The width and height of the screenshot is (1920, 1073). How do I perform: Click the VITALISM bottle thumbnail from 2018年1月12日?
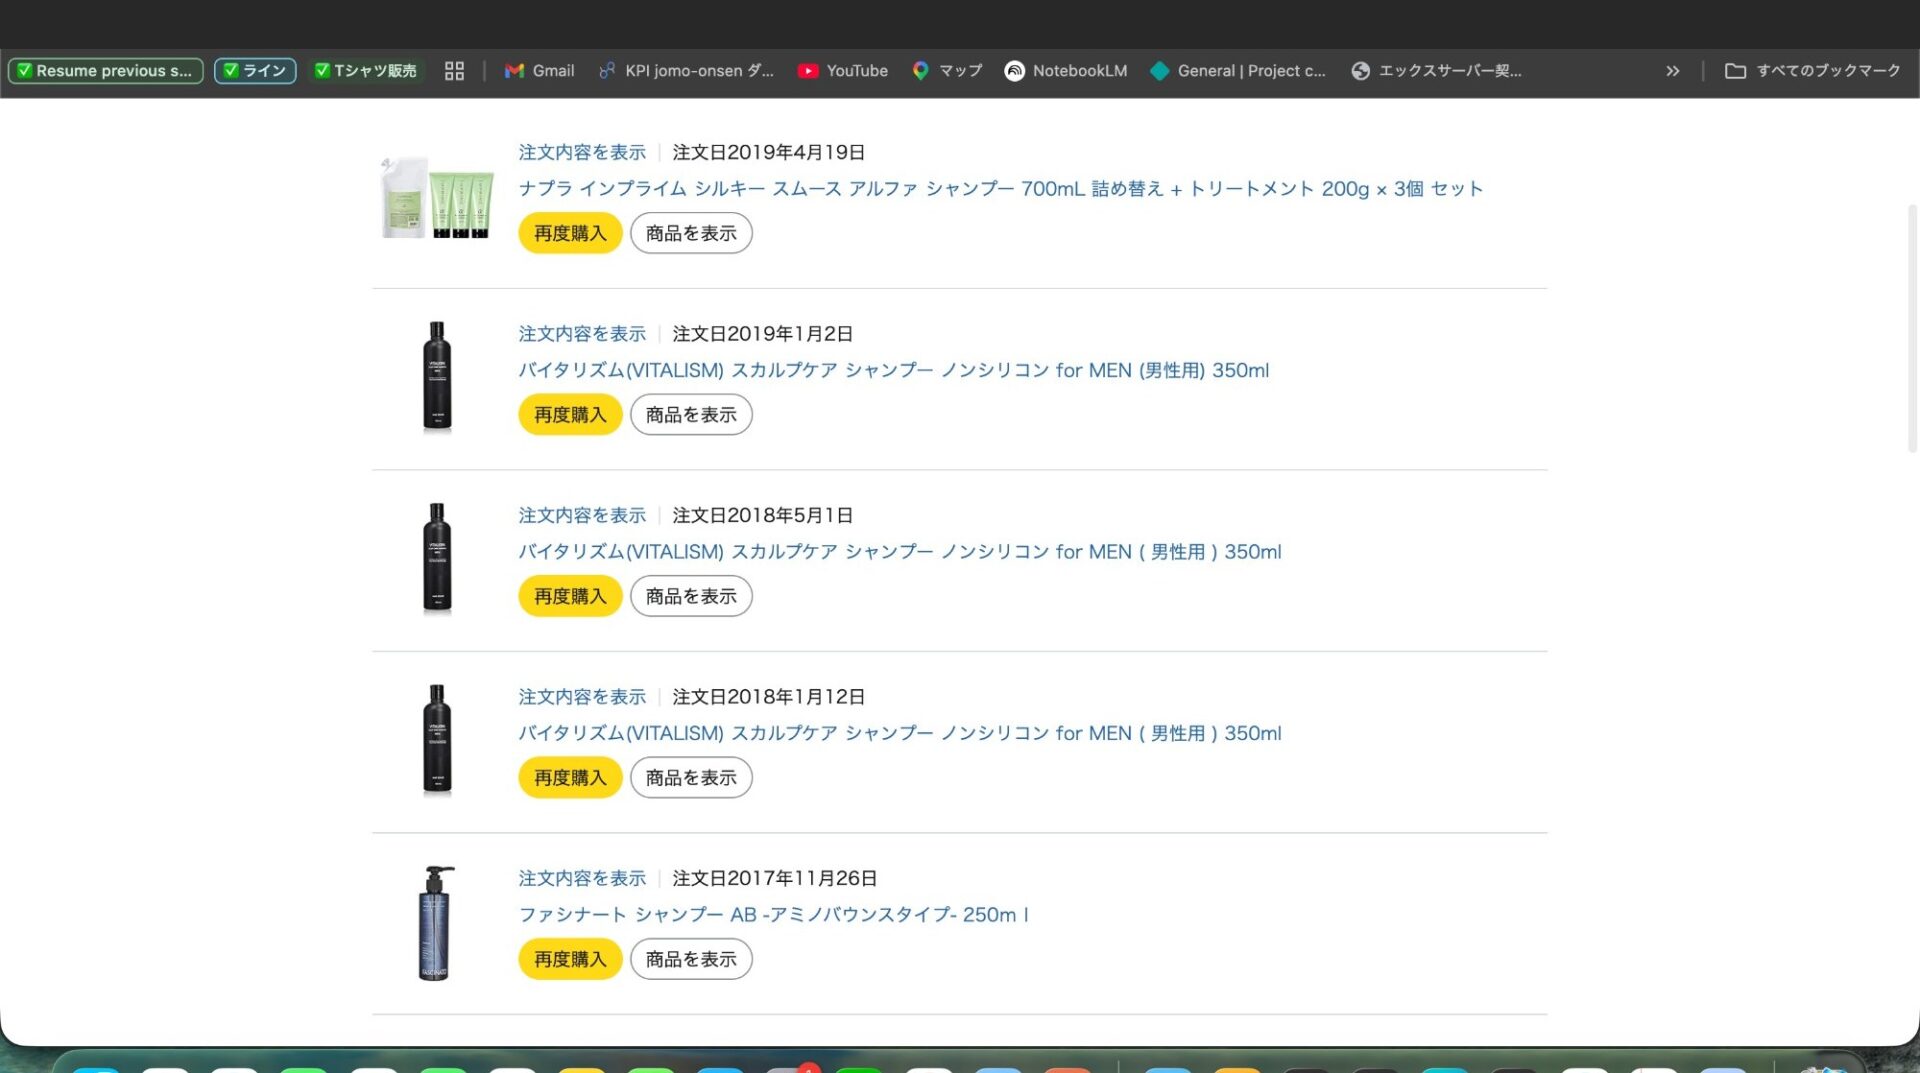pos(437,740)
